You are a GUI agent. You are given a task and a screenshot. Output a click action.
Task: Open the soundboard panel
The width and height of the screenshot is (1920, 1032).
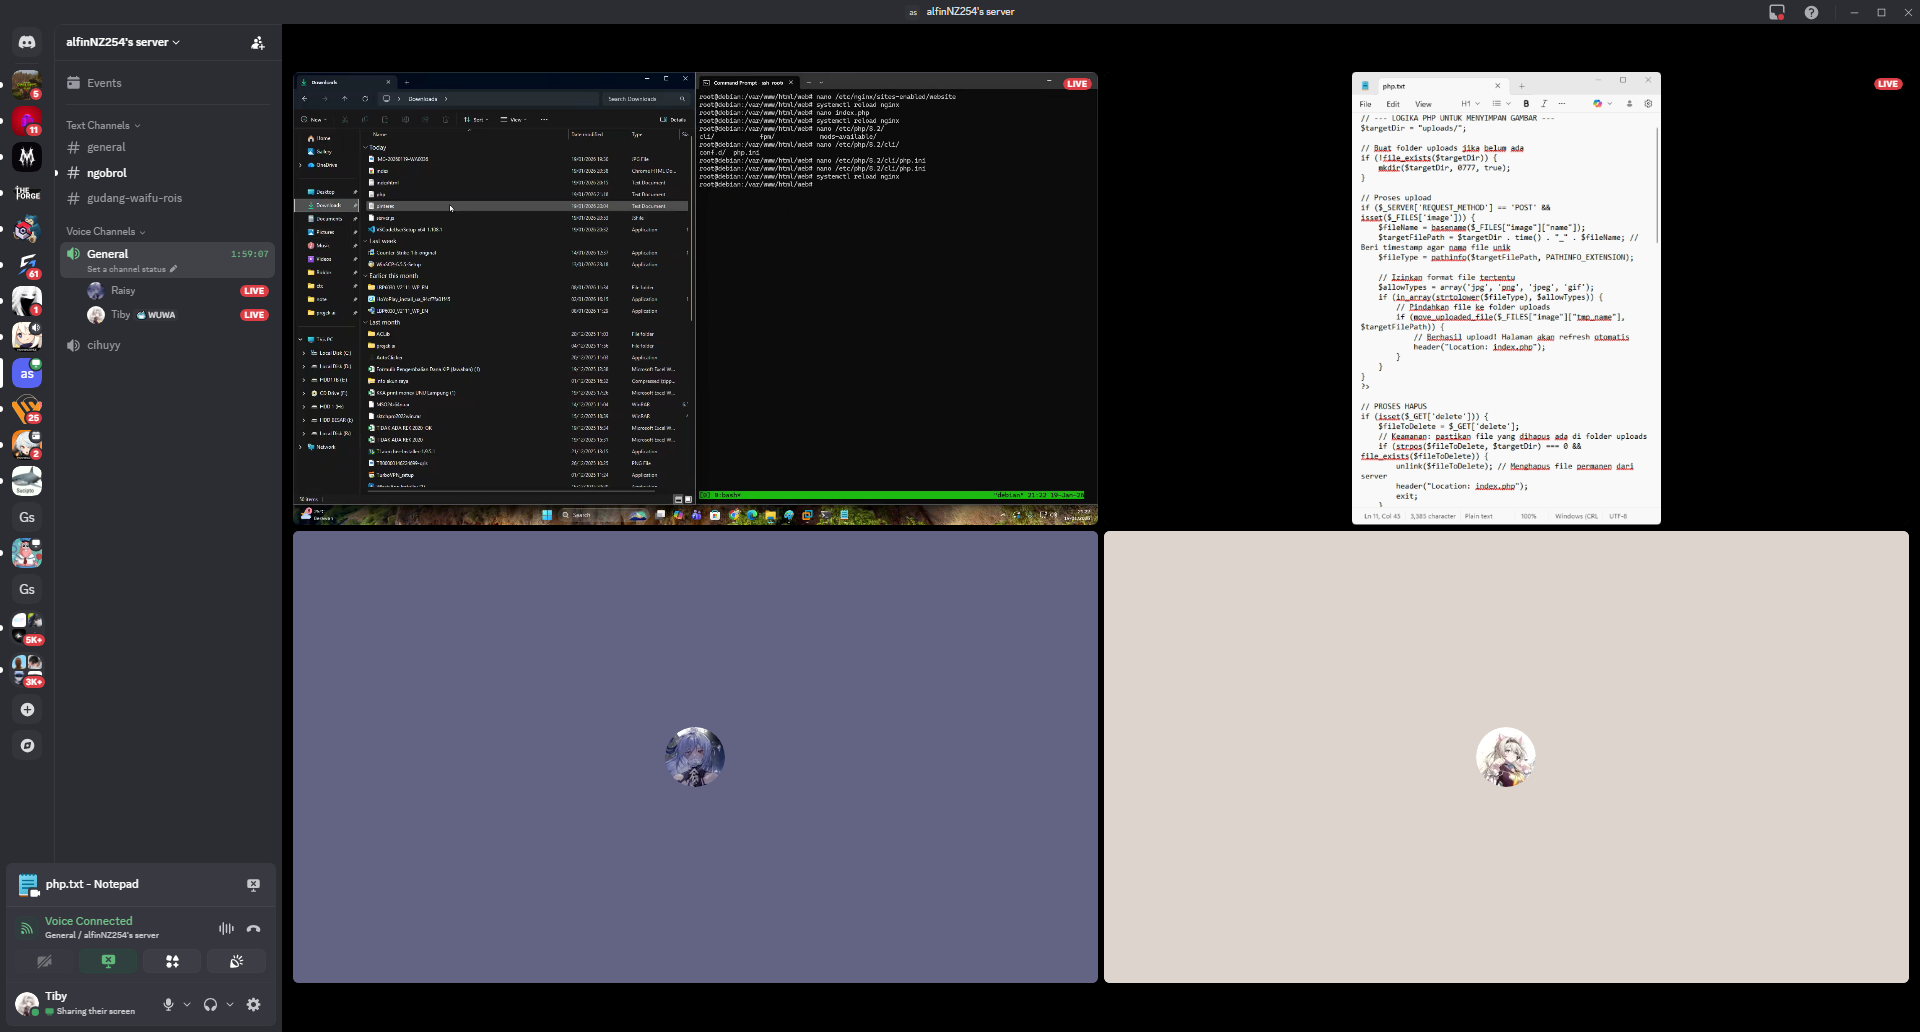tap(236, 961)
